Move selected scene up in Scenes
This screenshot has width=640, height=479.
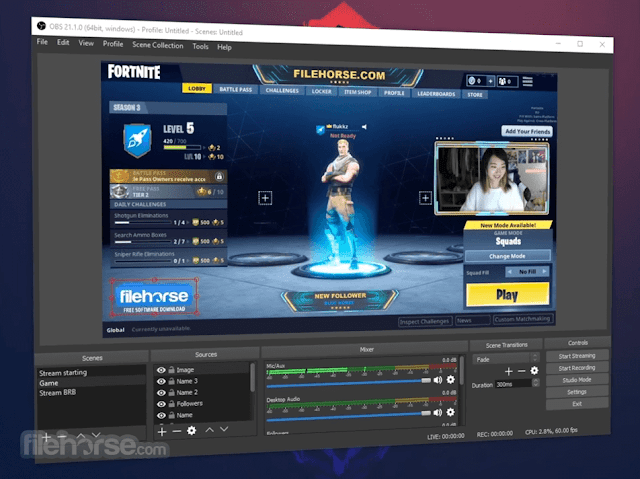click(x=81, y=436)
